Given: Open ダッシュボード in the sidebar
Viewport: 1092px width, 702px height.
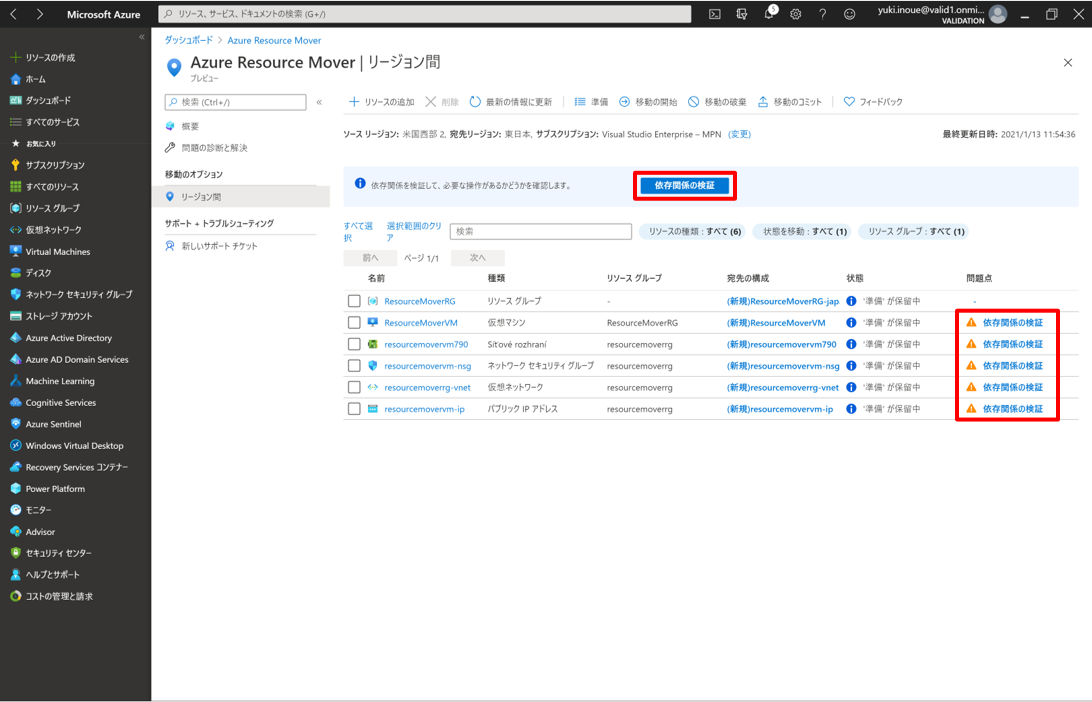Looking at the screenshot, I should click(x=40, y=100).
